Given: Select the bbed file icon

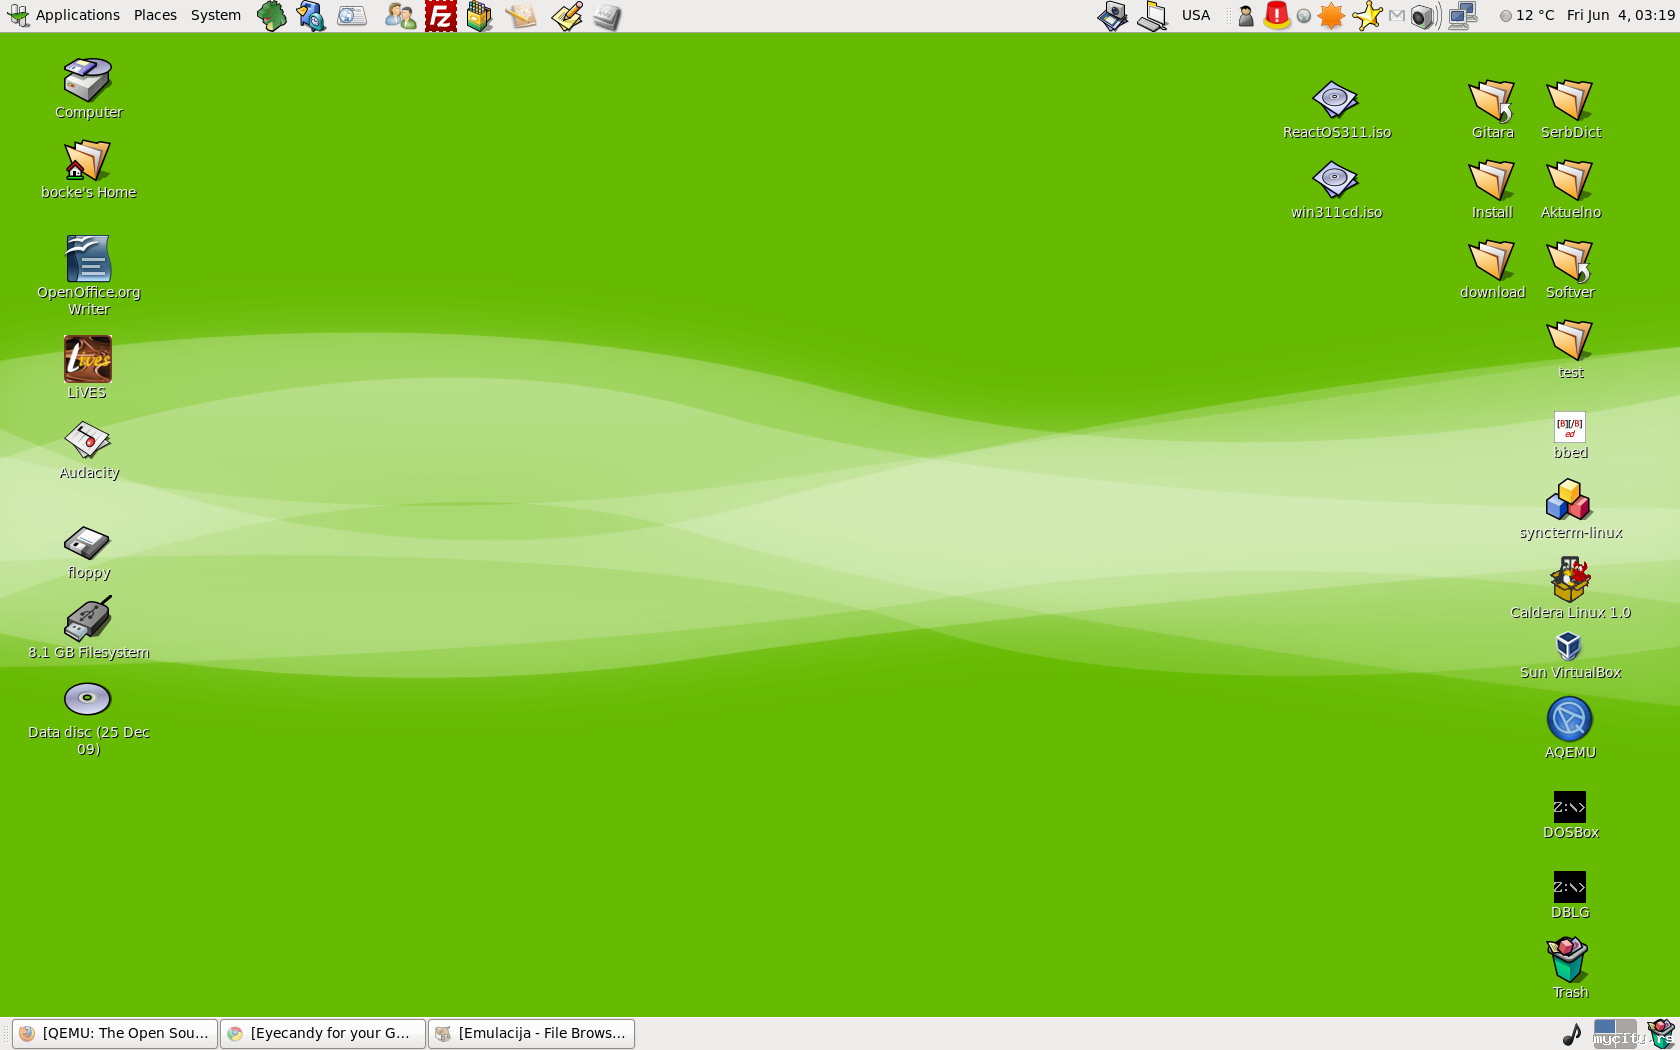Looking at the screenshot, I should pyautogui.click(x=1570, y=436).
